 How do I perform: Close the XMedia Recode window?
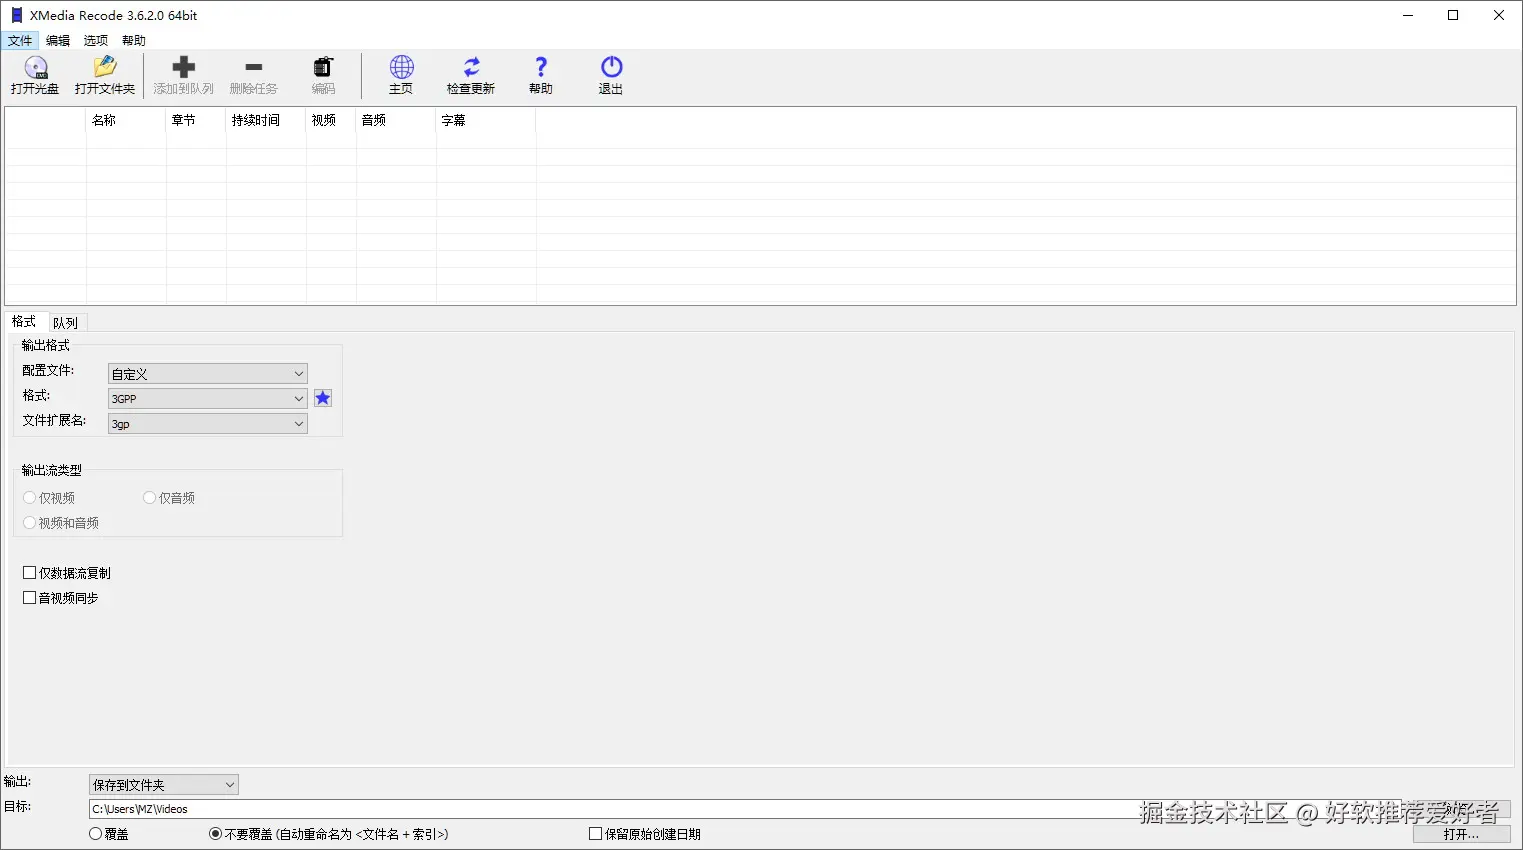[1499, 15]
